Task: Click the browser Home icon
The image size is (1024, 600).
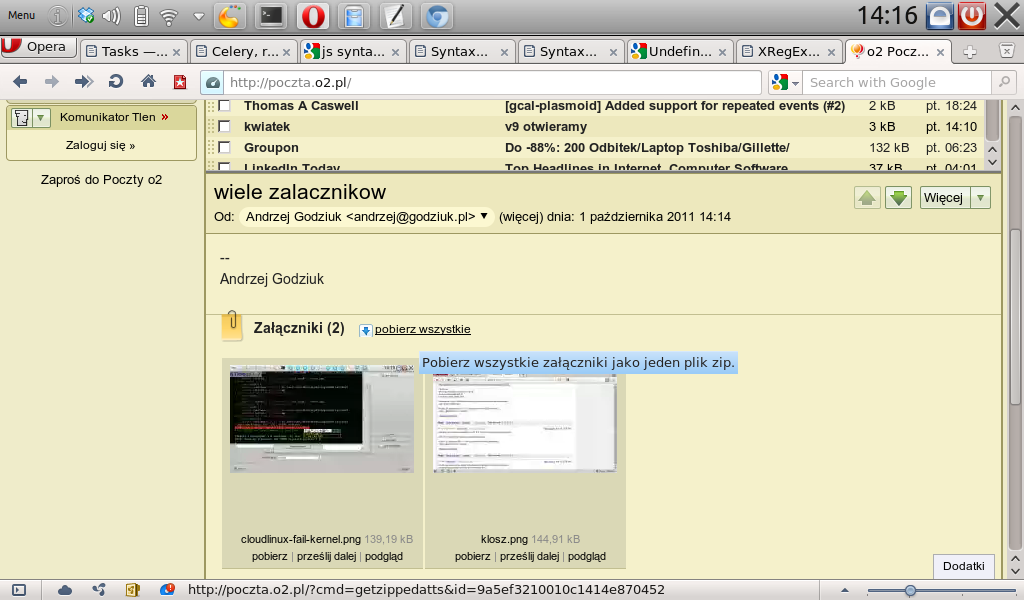Action: coord(148,82)
